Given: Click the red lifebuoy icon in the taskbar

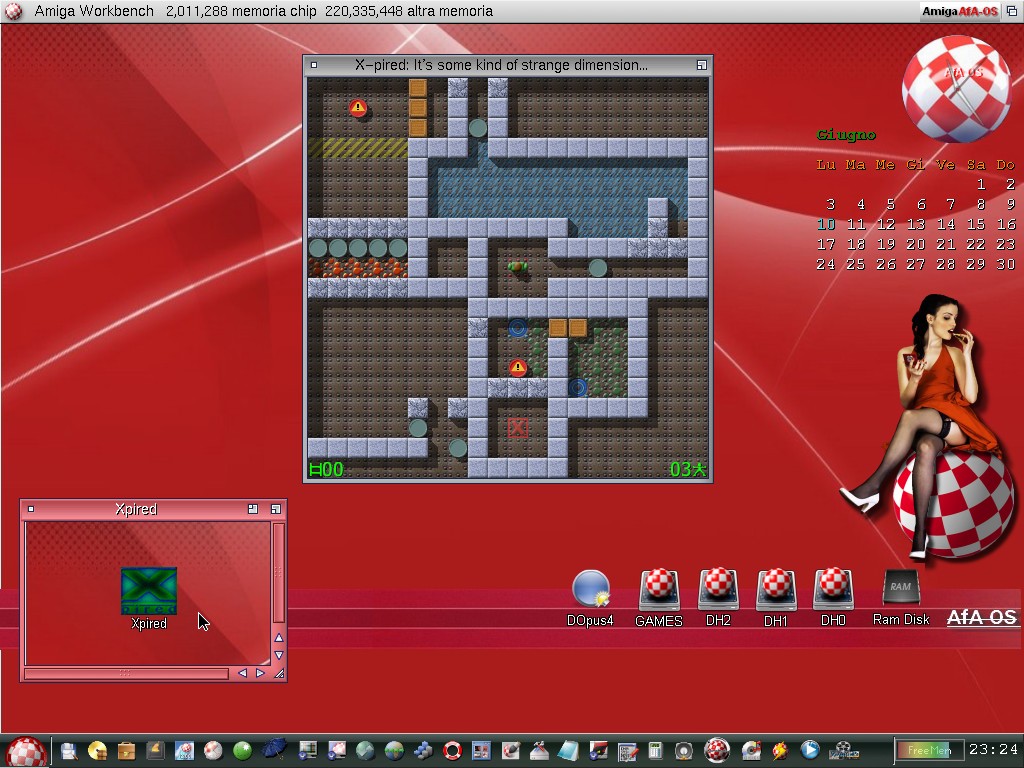Looking at the screenshot, I should coord(452,750).
